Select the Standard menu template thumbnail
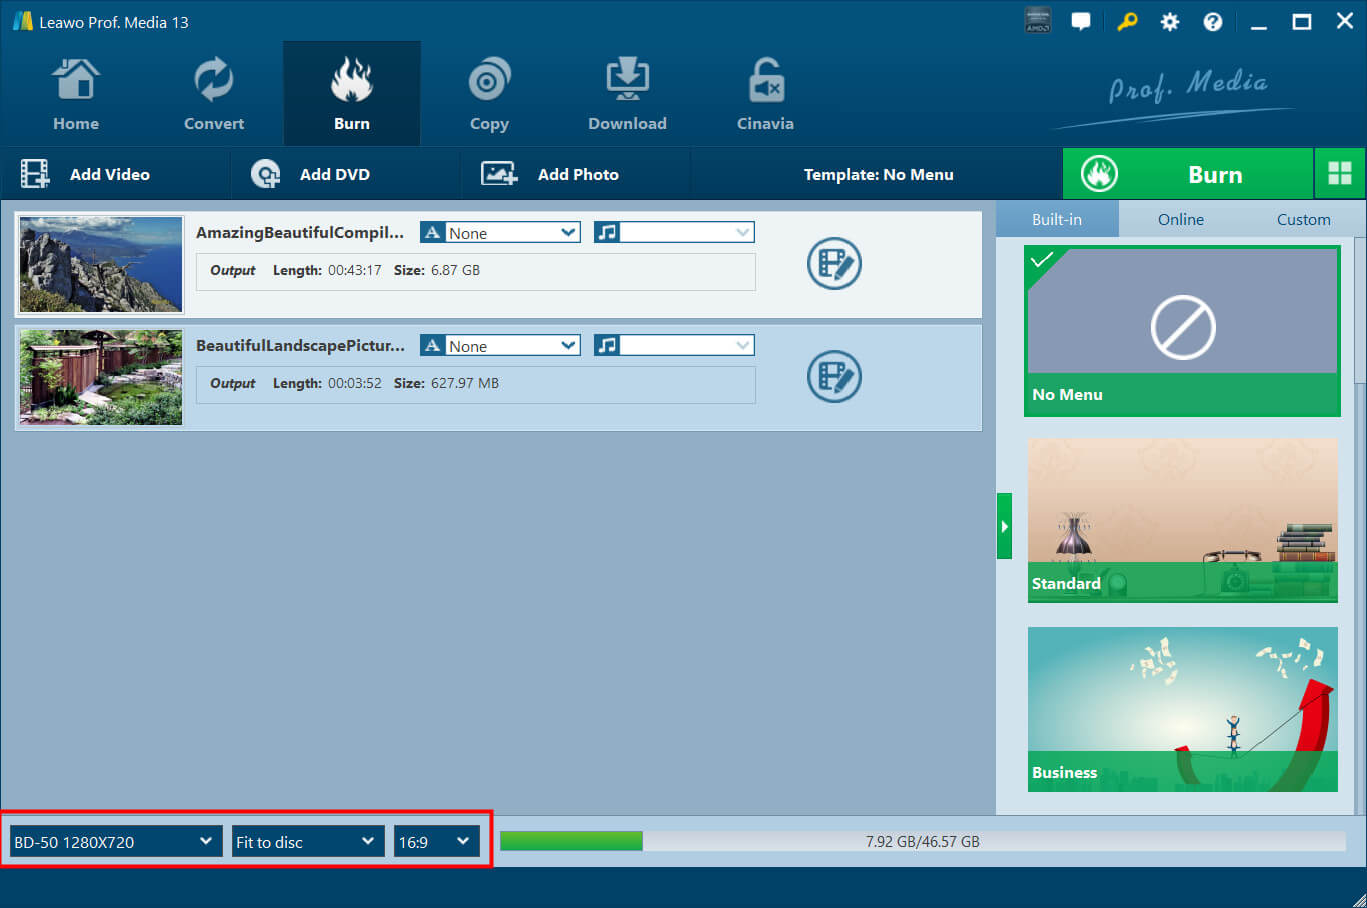The image size is (1367, 908). pyautogui.click(x=1182, y=520)
